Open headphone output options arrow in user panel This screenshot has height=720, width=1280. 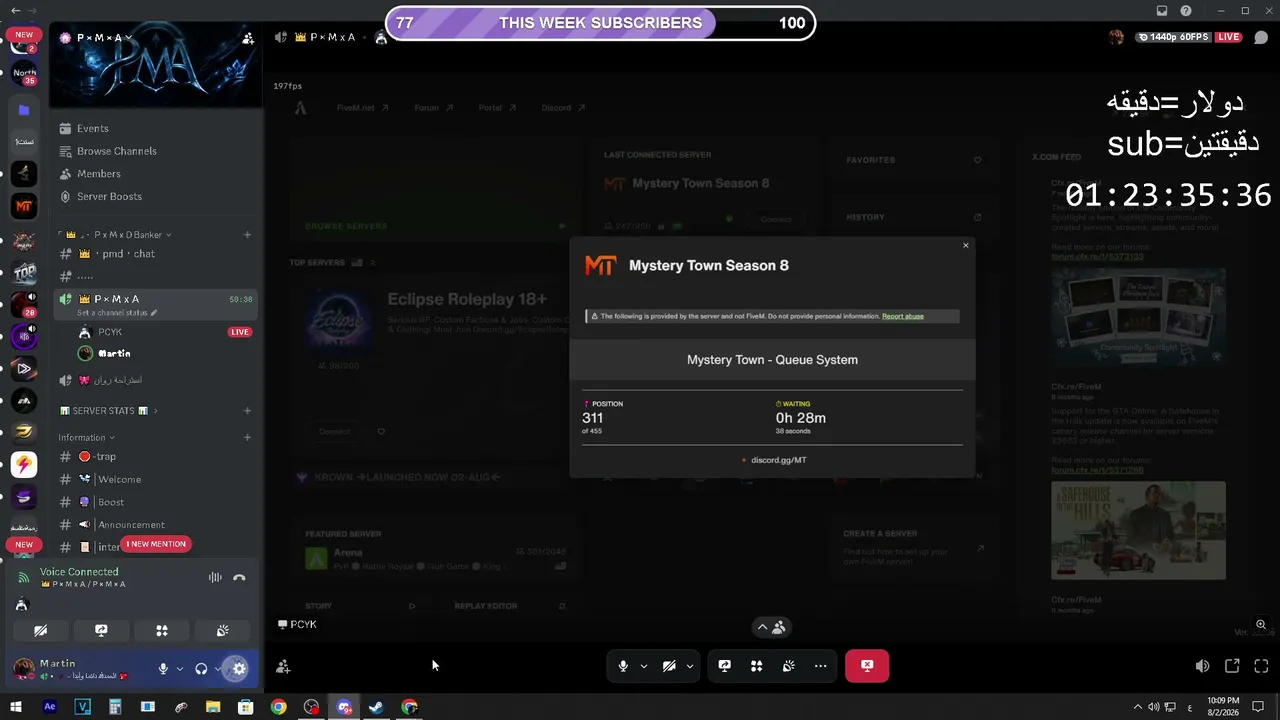coord(218,668)
